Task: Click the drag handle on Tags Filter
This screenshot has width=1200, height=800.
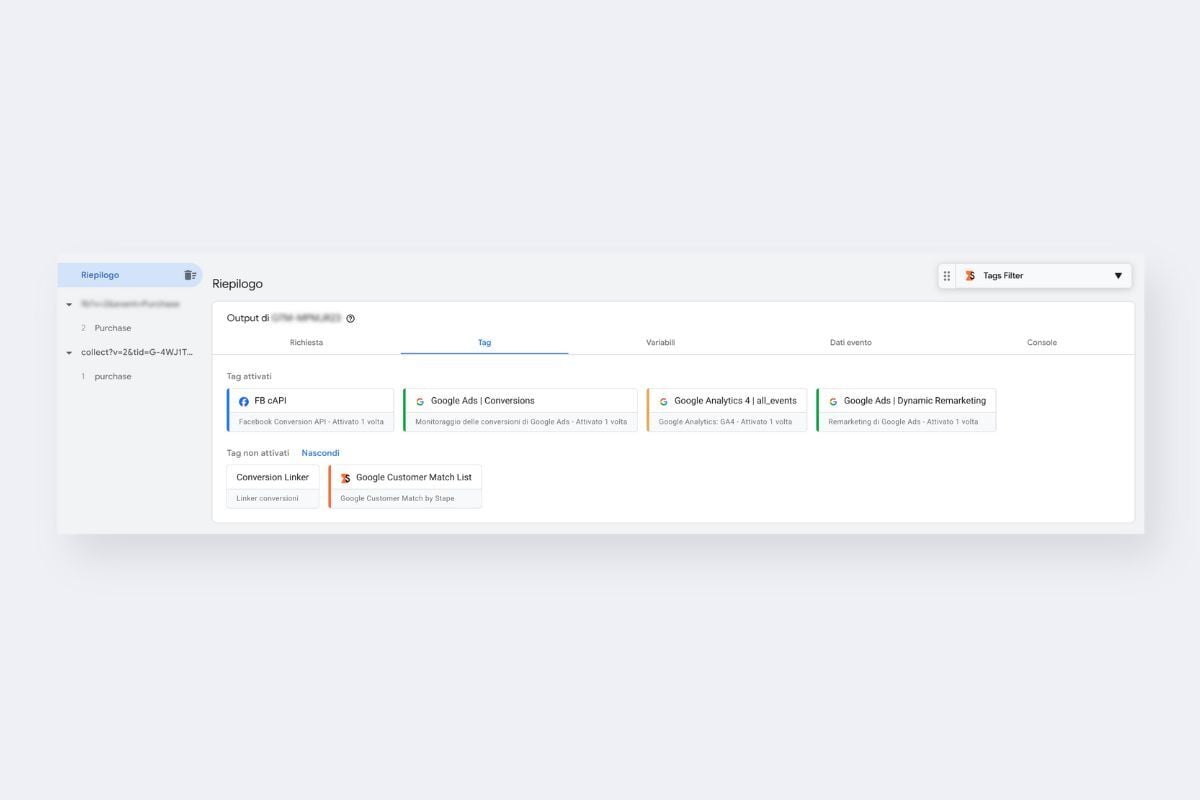Action: (947, 276)
